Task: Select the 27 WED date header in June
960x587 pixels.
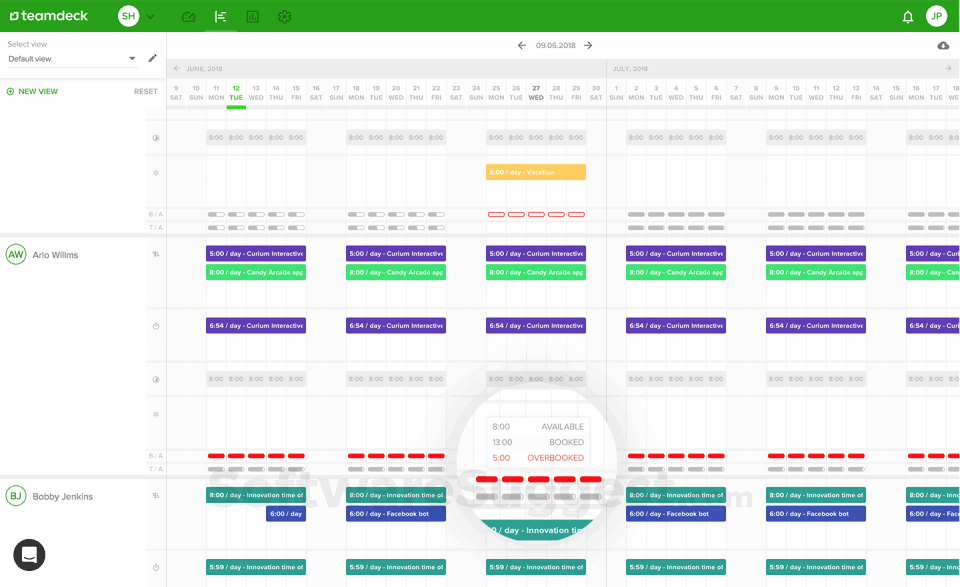Action: click(x=536, y=93)
